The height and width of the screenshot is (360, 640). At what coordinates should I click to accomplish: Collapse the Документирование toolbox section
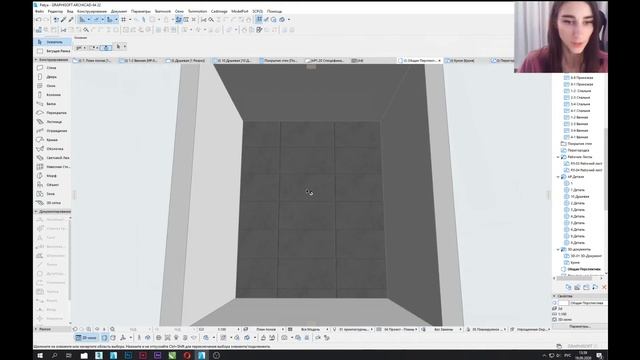coord(36,211)
